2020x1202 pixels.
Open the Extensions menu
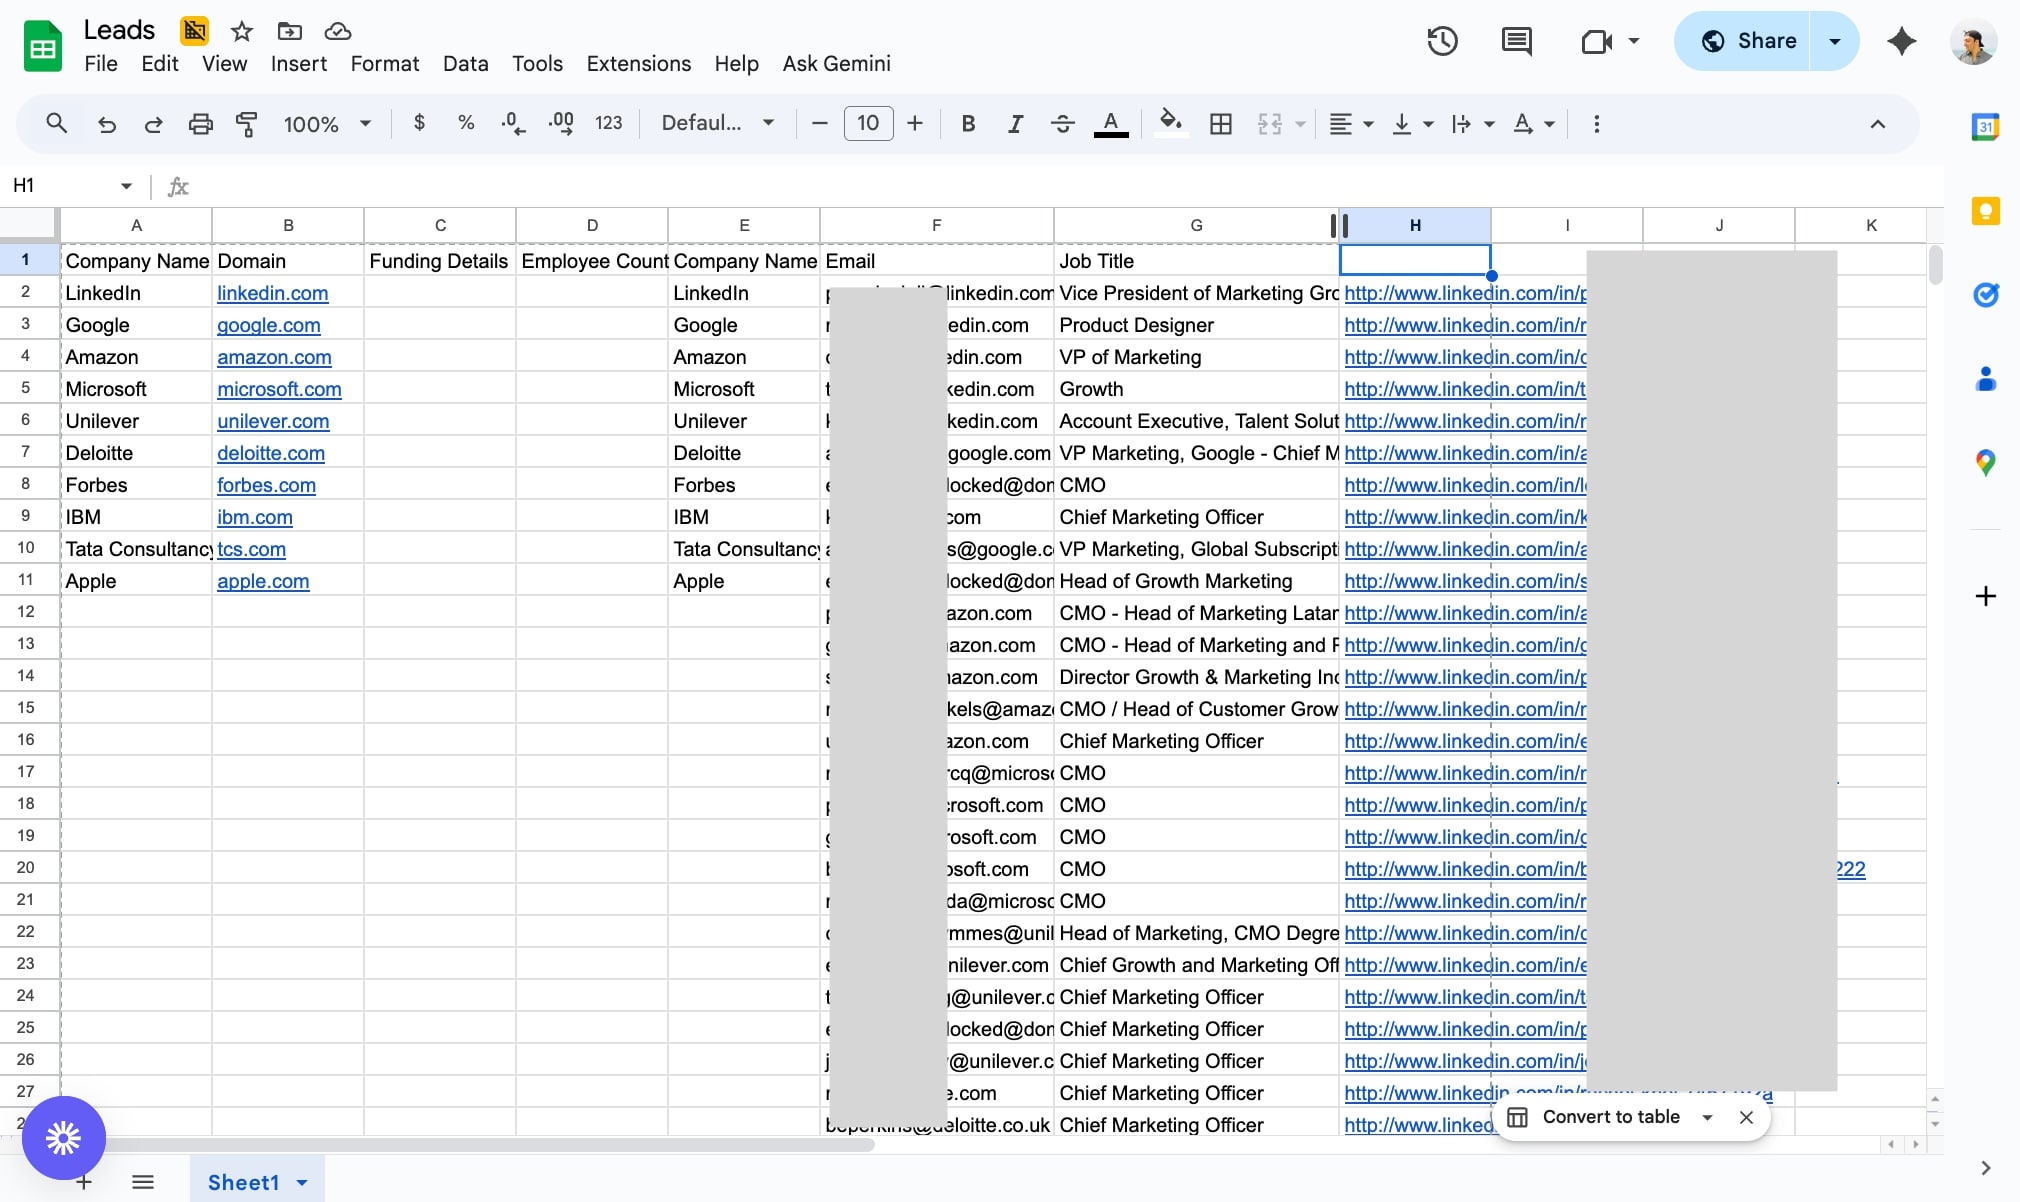point(639,64)
